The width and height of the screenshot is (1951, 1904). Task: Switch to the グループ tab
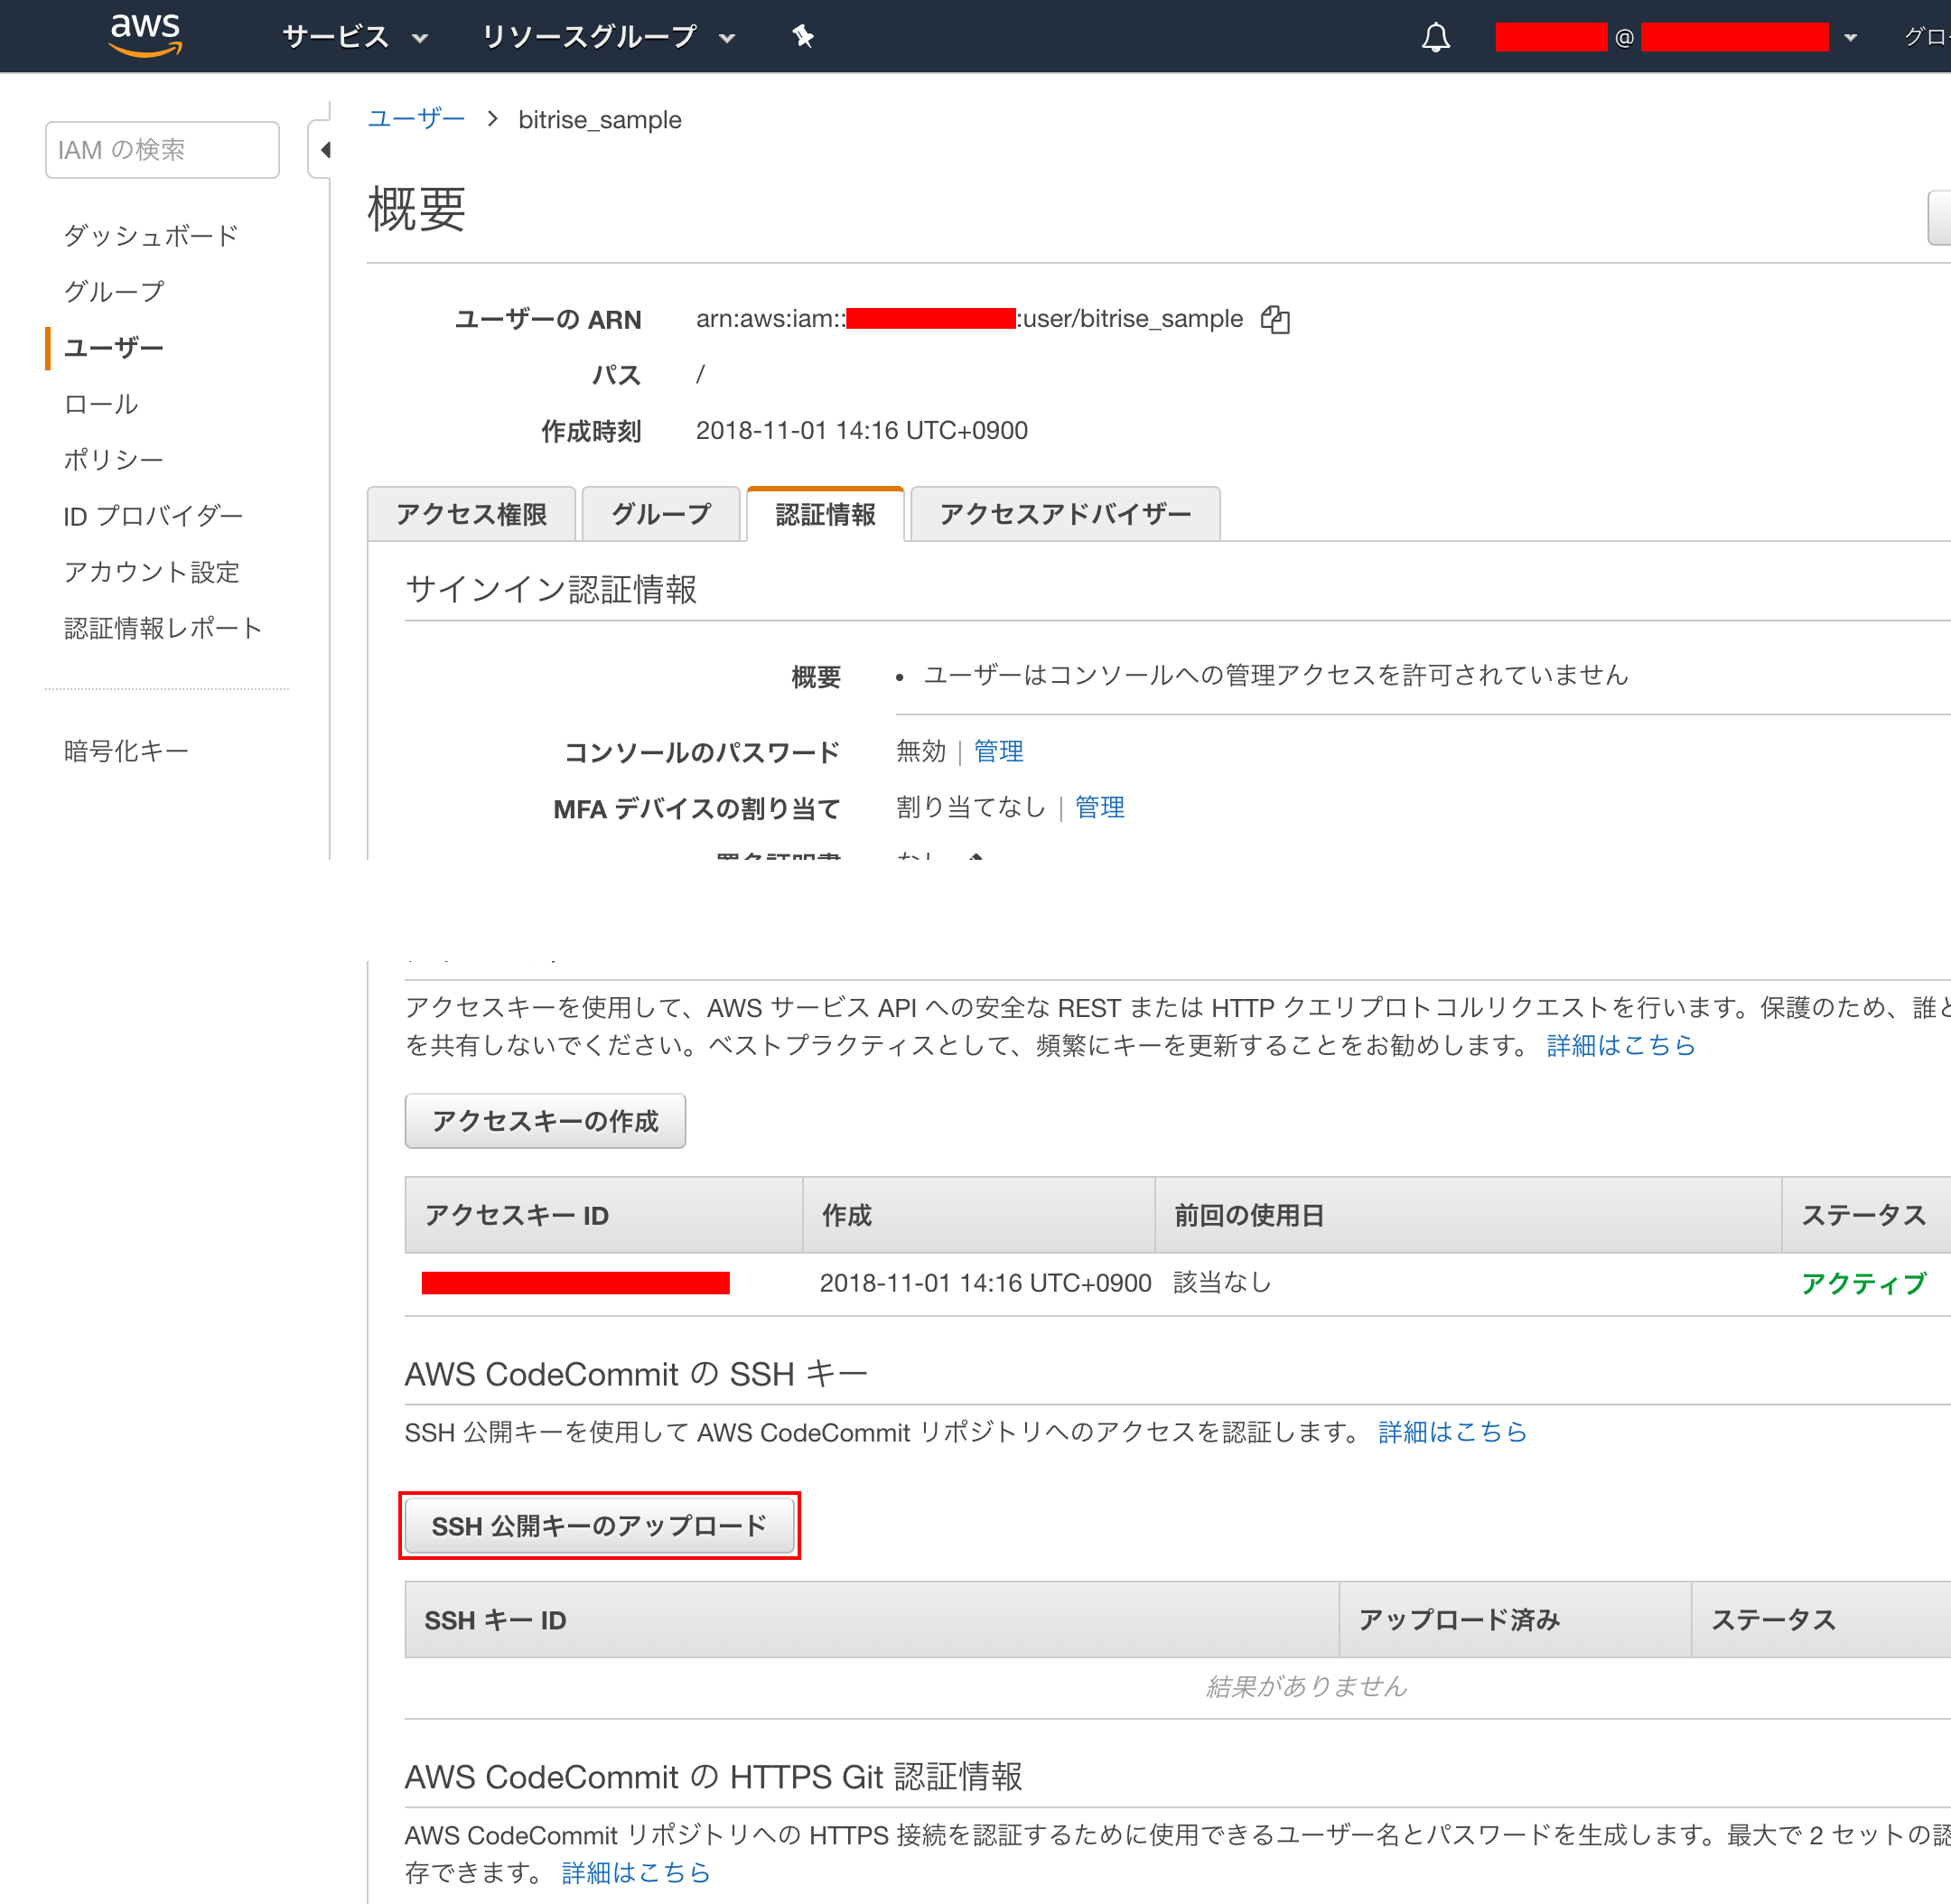[x=661, y=514]
